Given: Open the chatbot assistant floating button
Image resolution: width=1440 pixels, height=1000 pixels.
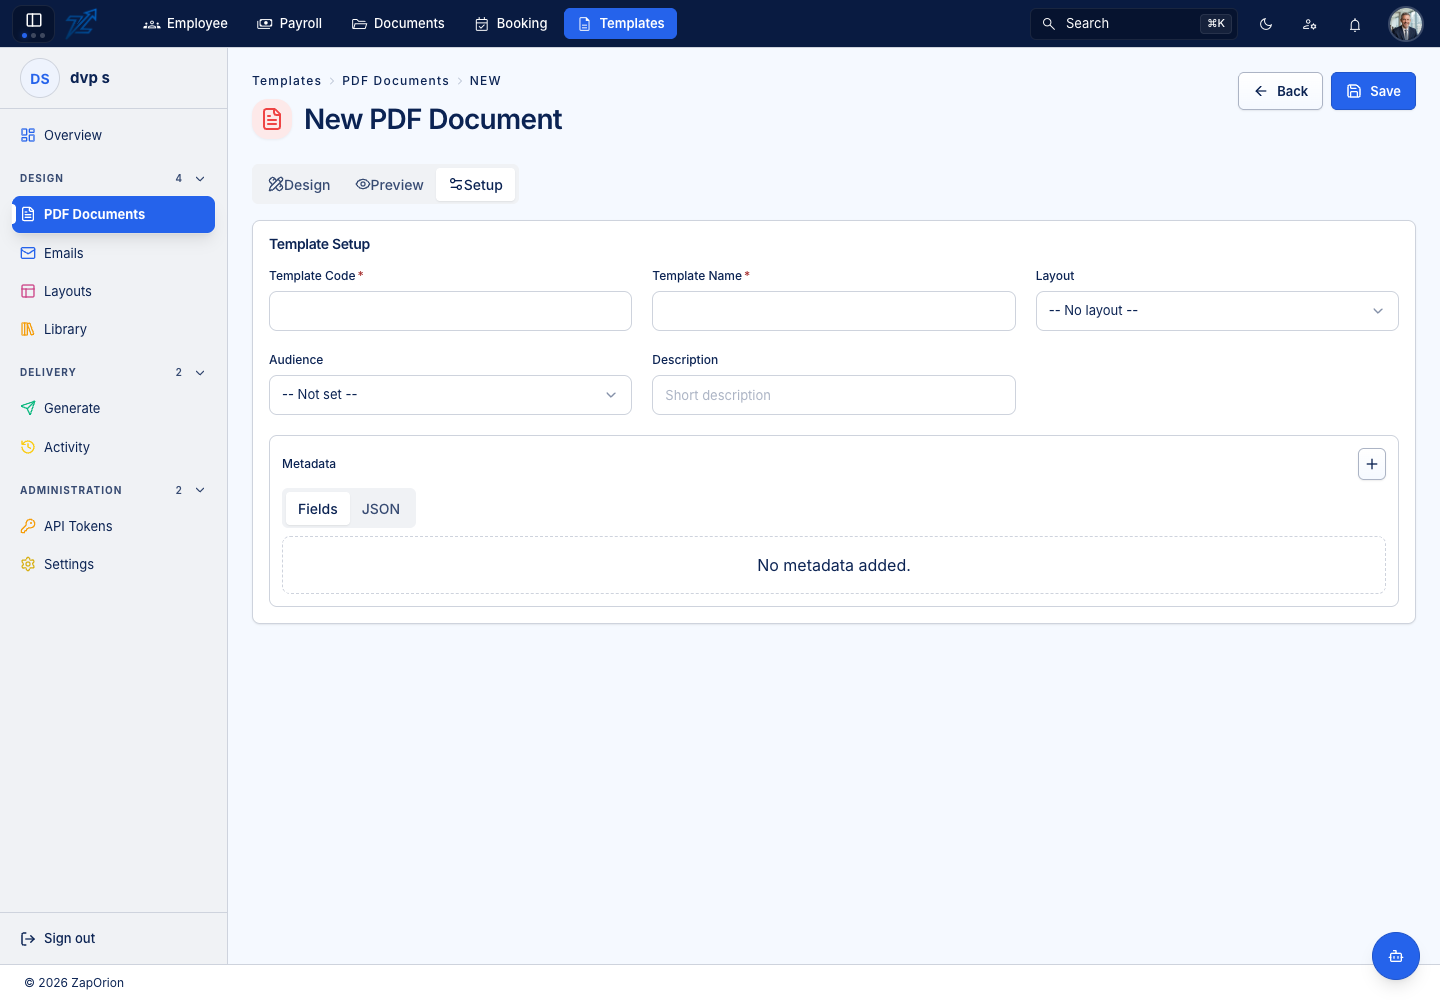Looking at the screenshot, I should pos(1396,956).
